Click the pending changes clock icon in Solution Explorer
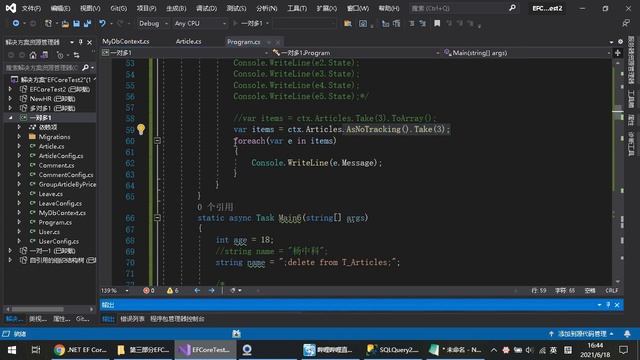 [x=60, y=55]
